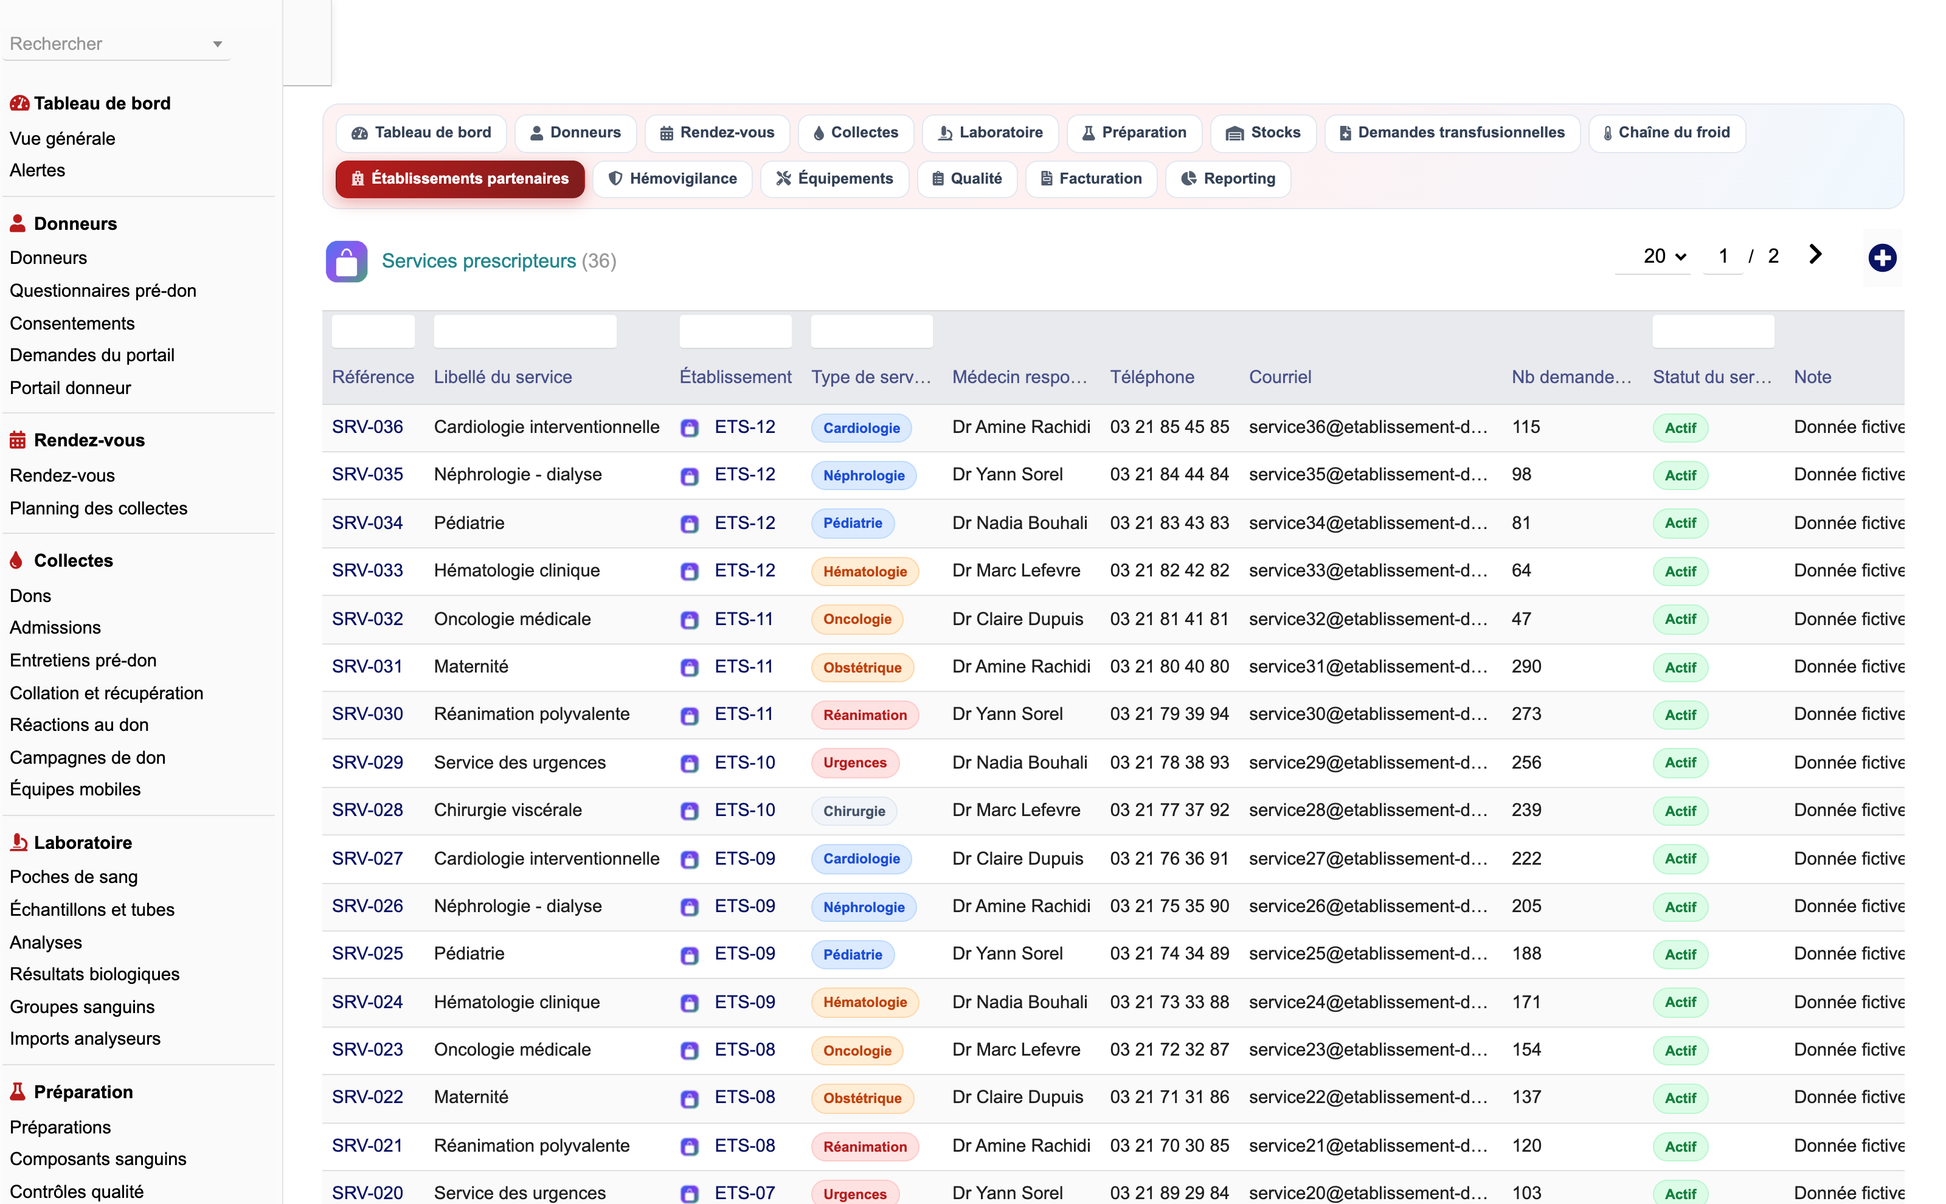Open Alertes in the sidebar

click(x=37, y=171)
